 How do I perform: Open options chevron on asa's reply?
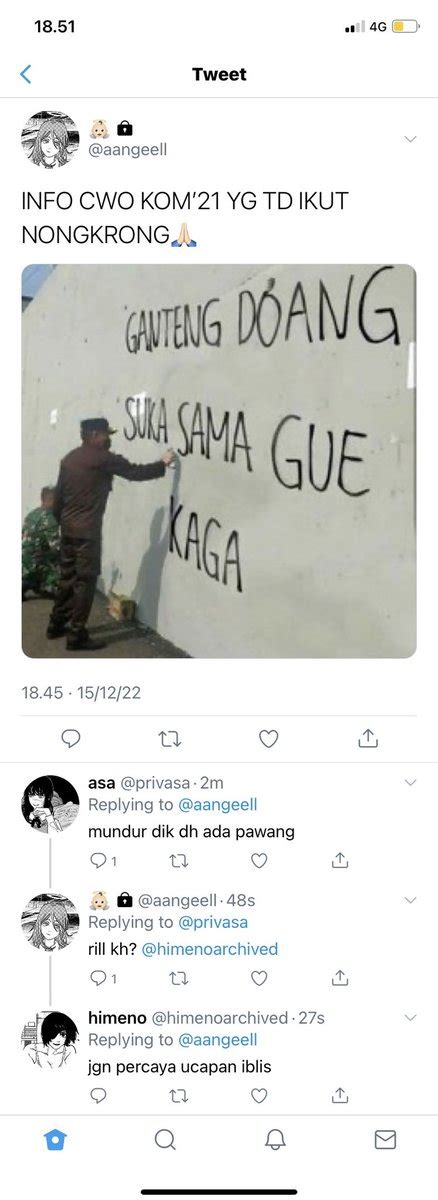410,782
